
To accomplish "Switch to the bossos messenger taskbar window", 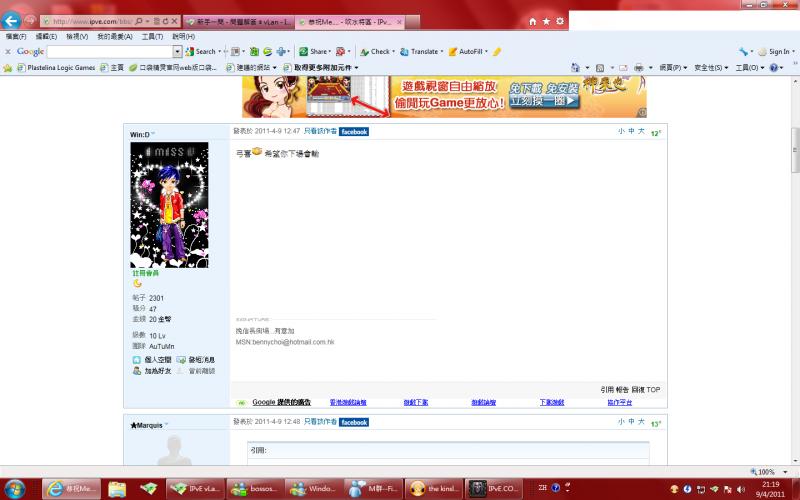I will [x=254, y=489].
